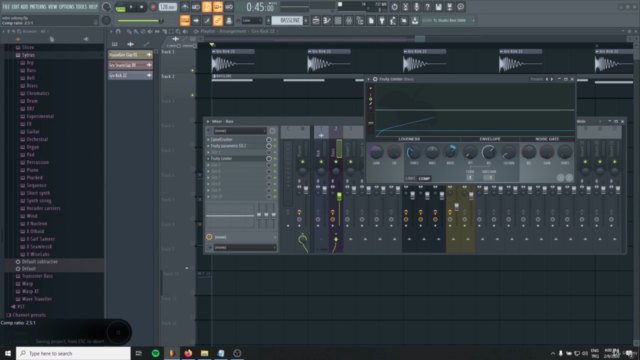640x360 pixels.
Task: Click the Fruity Limiter GAIN knob
Action: tap(376, 152)
